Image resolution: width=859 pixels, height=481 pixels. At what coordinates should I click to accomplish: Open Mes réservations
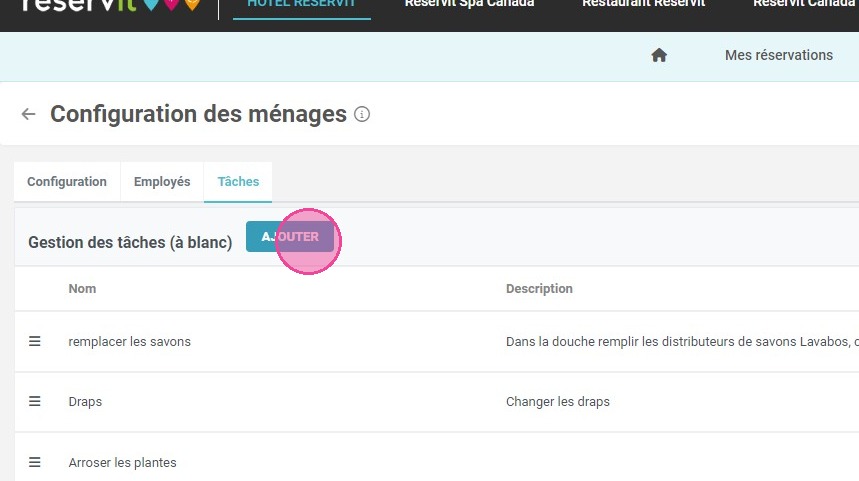(x=779, y=55)
